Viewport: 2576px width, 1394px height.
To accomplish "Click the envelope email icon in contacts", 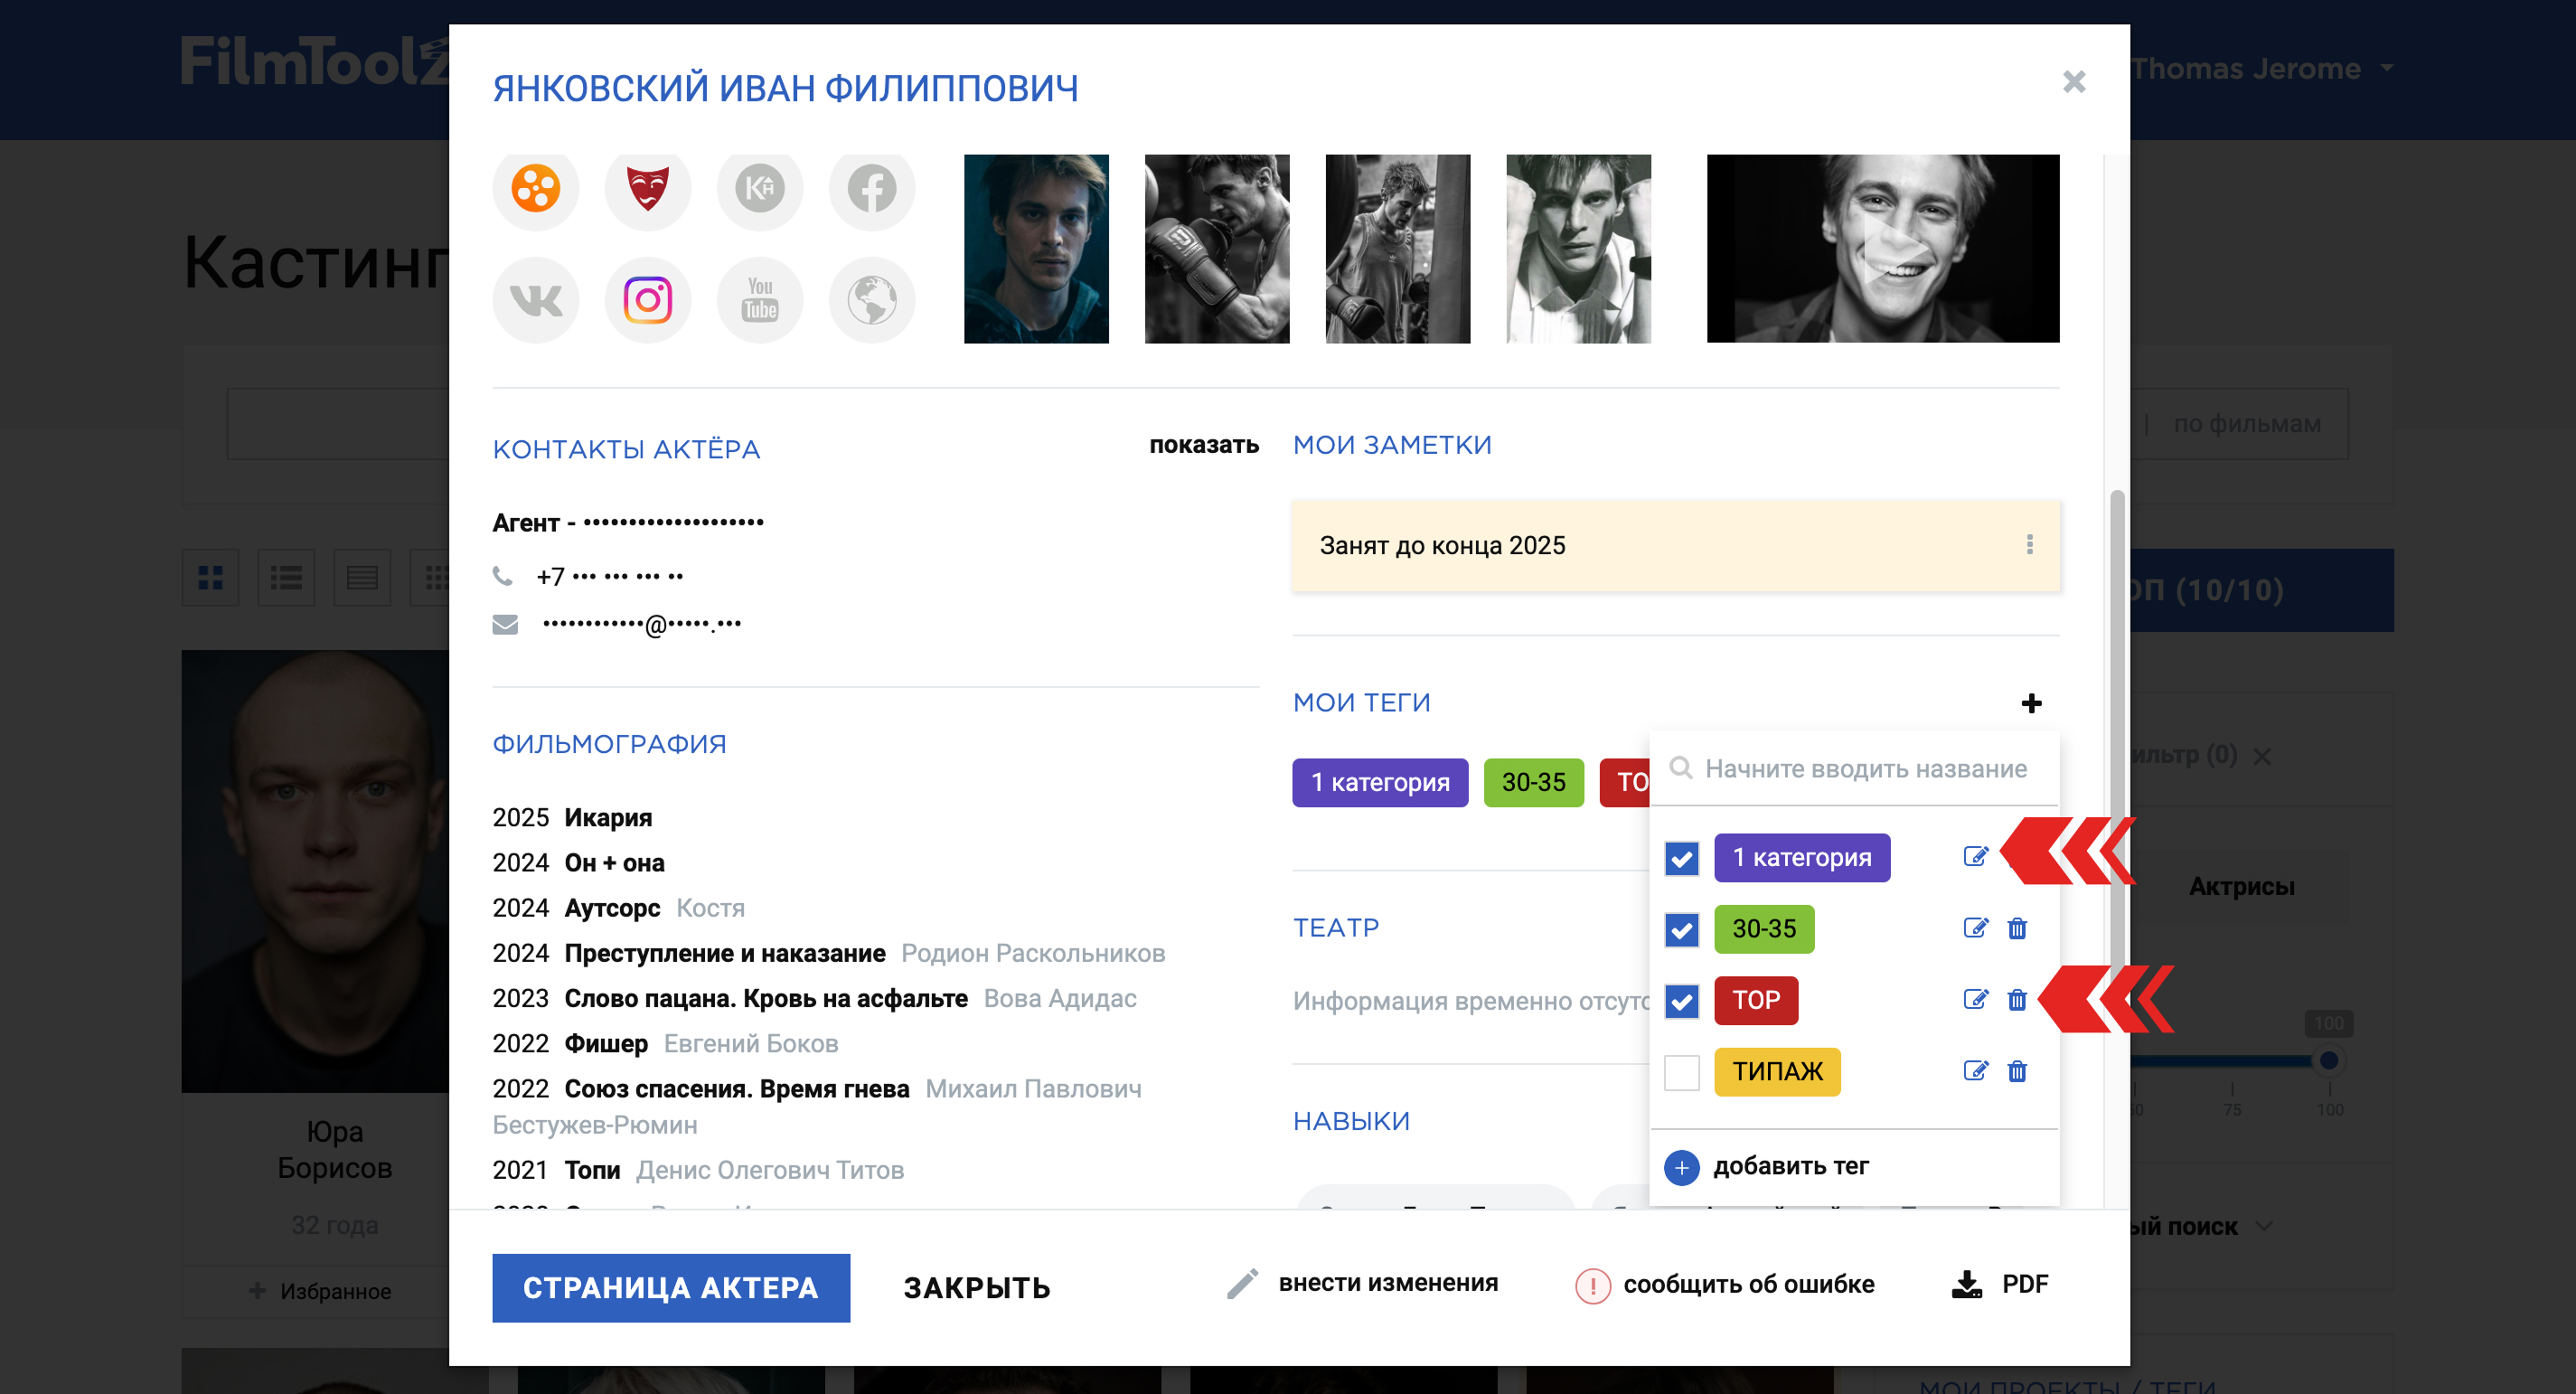I will click(x=505, y=625).
